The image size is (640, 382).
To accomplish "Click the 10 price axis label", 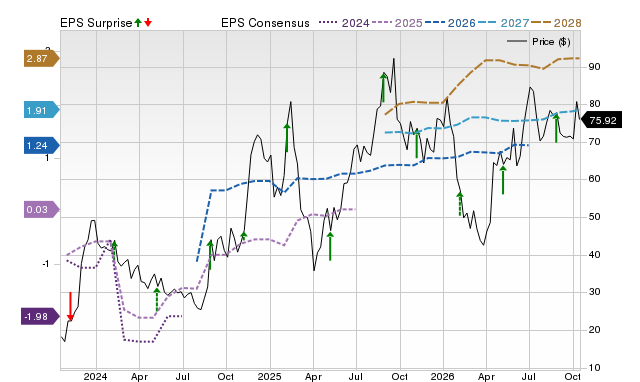I will click(x=594, y=368).
